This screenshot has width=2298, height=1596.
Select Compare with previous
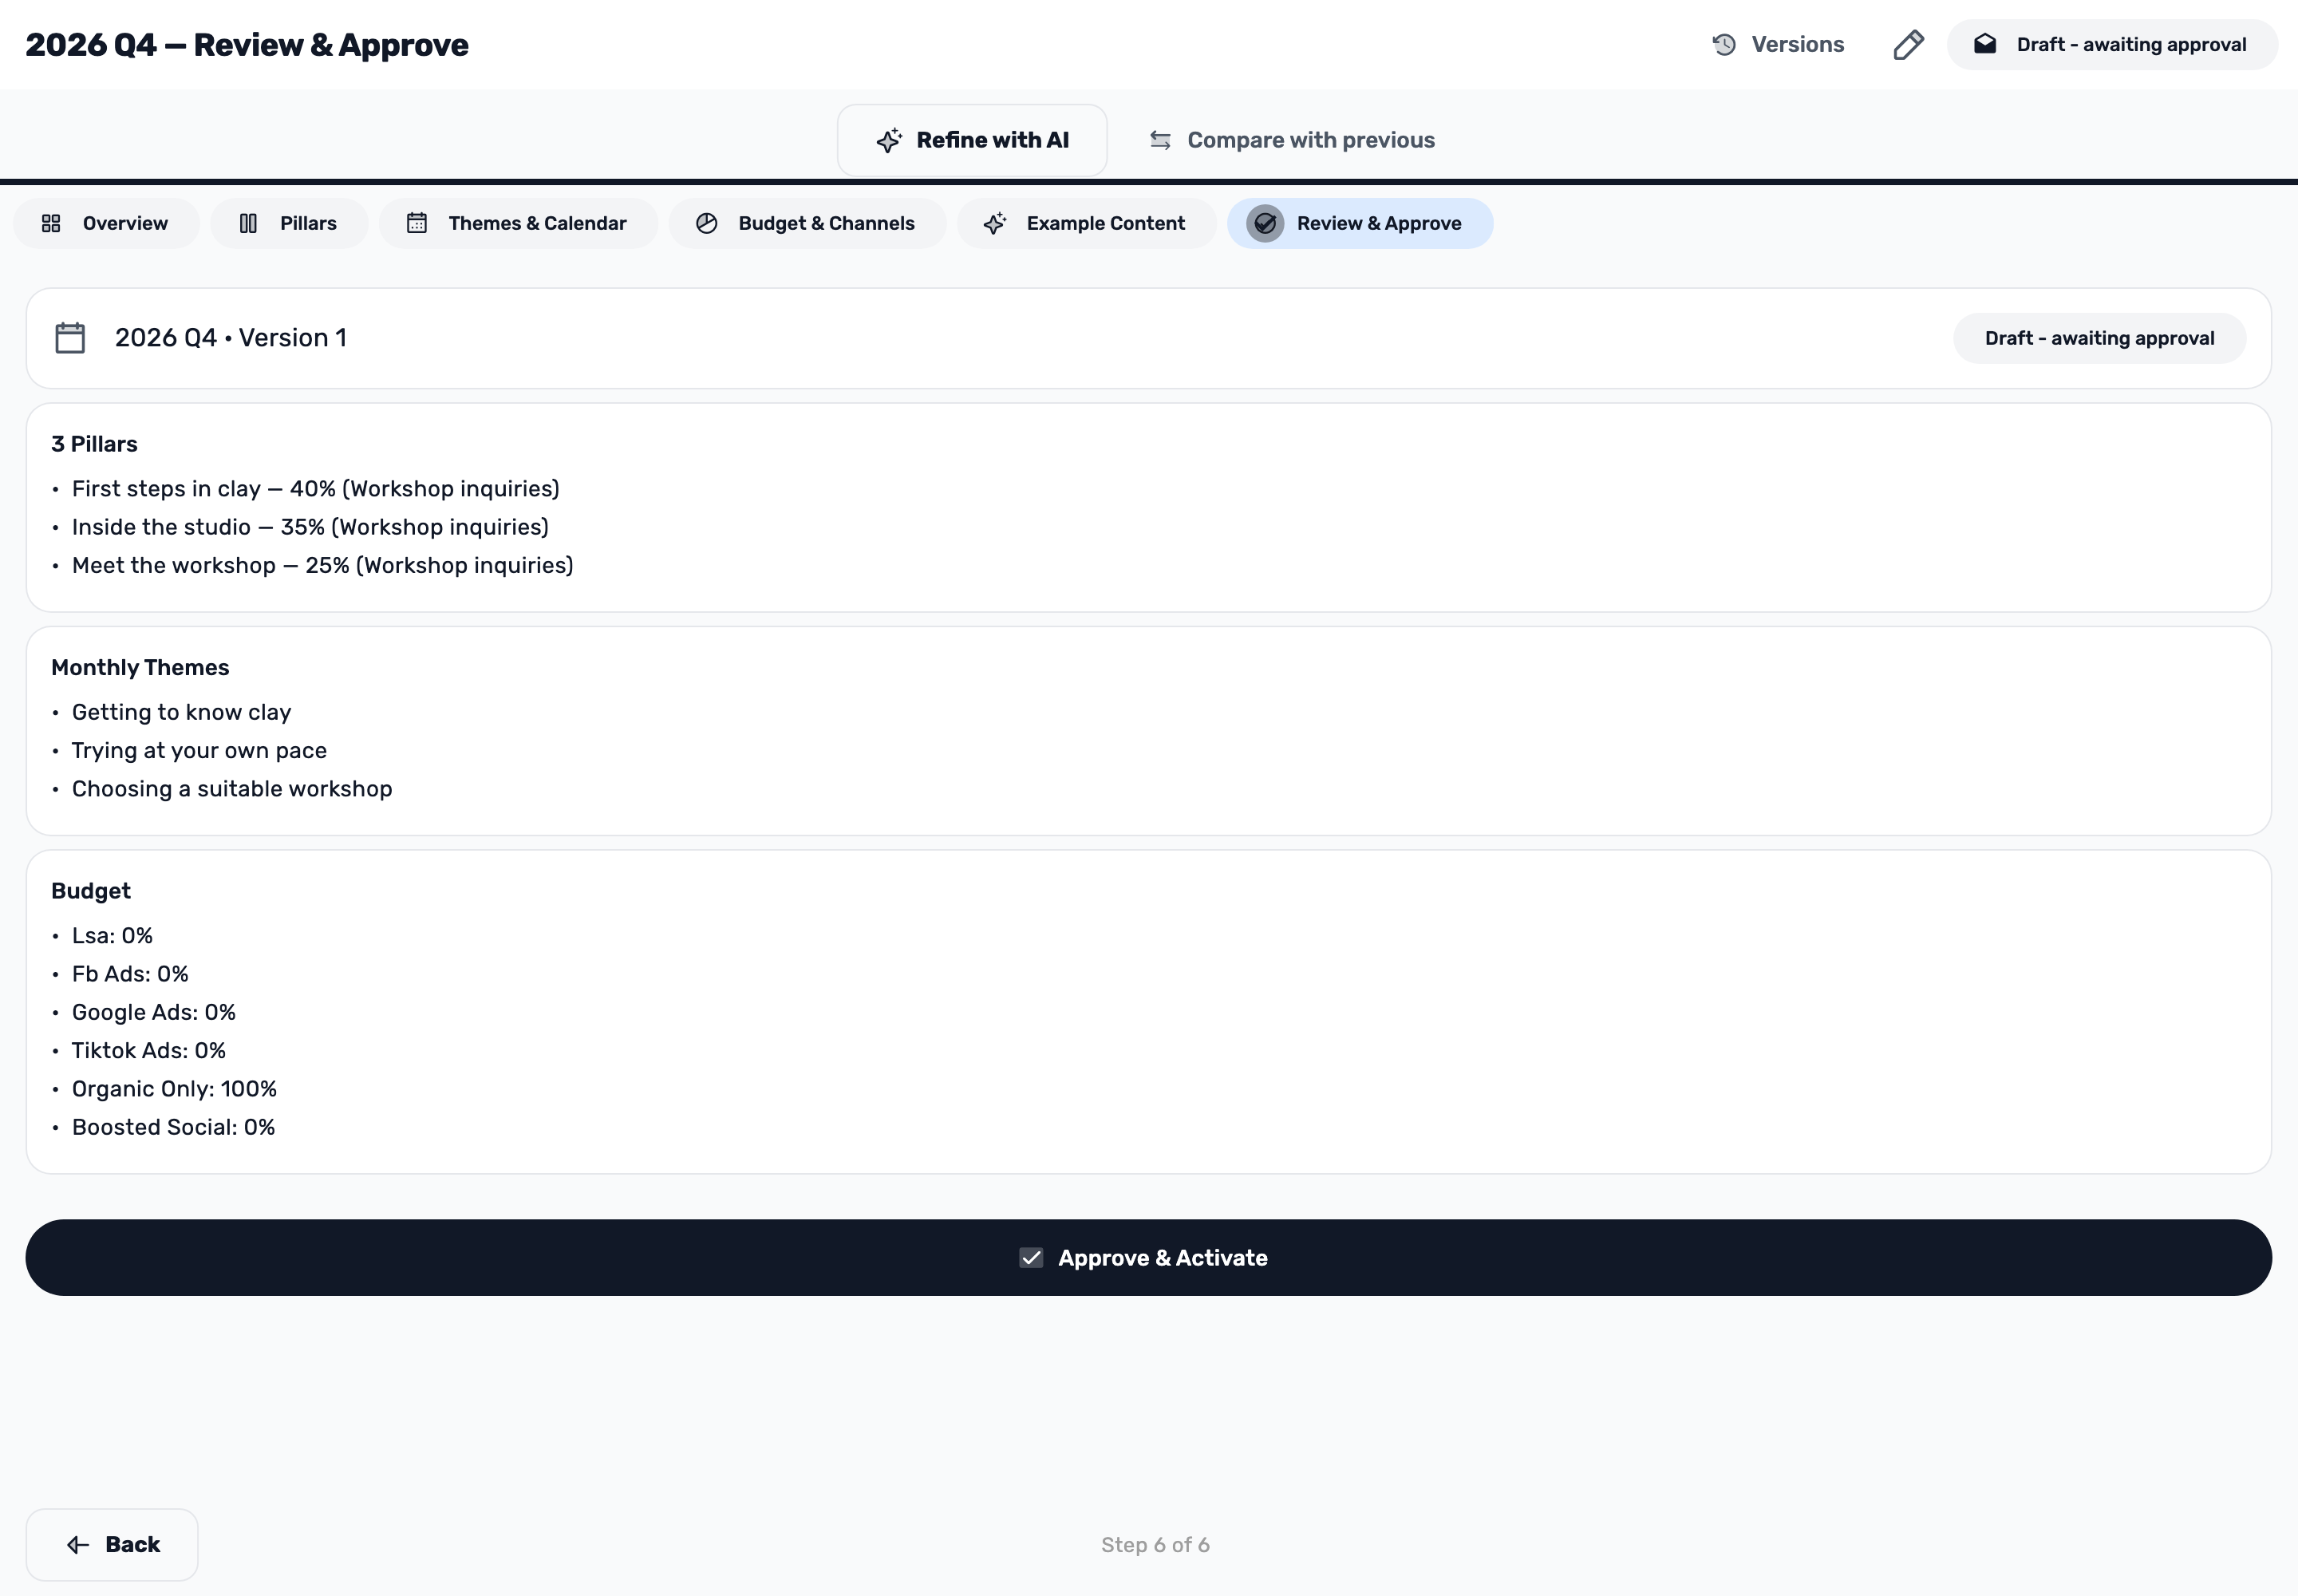(x=1292, y=140)
